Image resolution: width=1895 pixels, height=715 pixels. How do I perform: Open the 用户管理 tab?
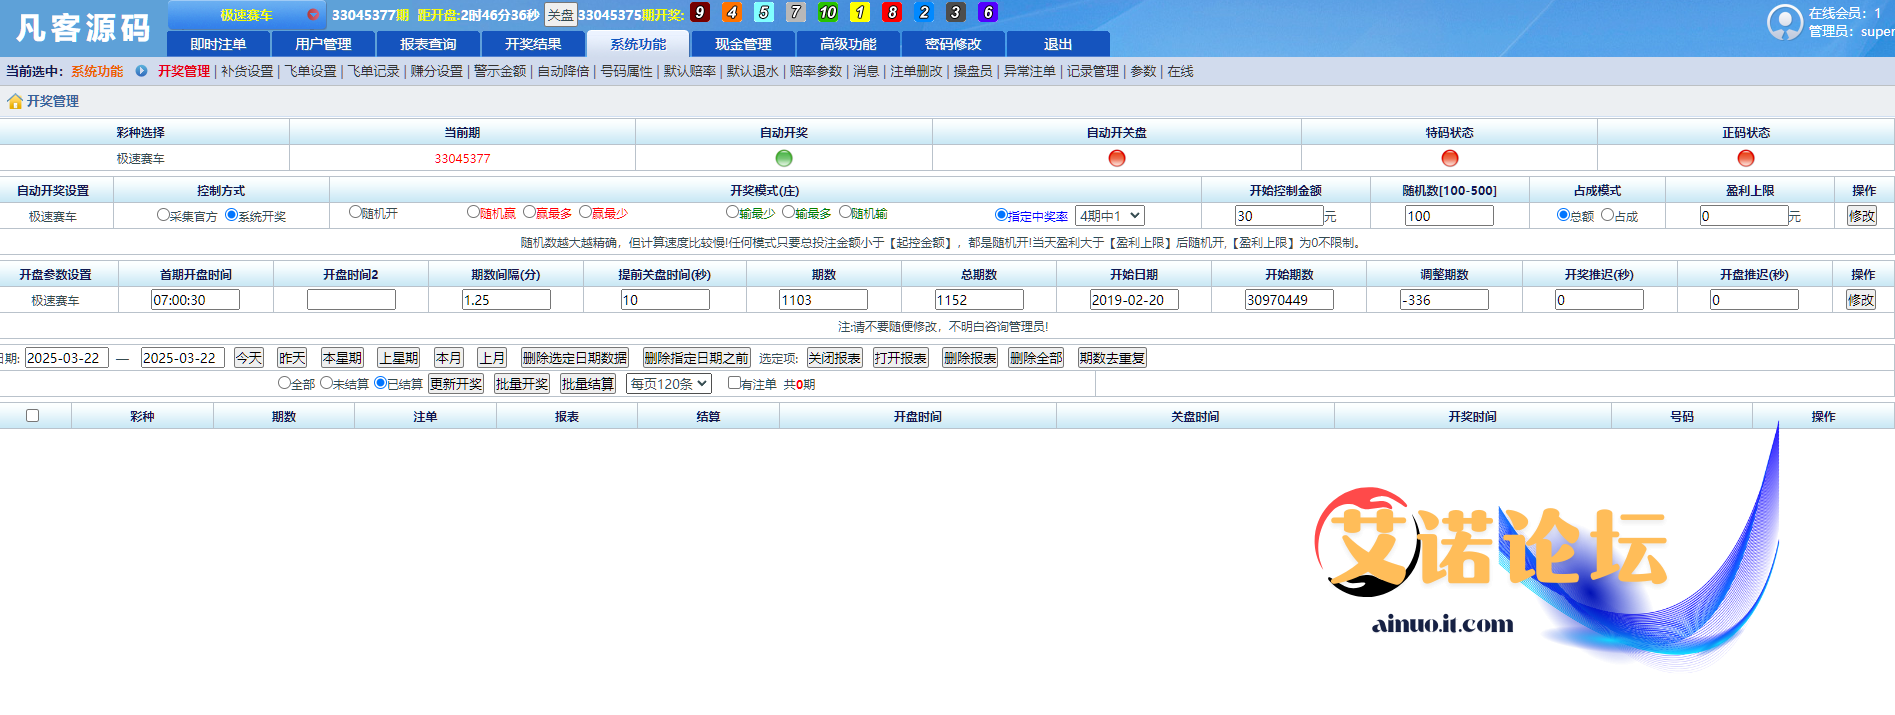(323, 44)
